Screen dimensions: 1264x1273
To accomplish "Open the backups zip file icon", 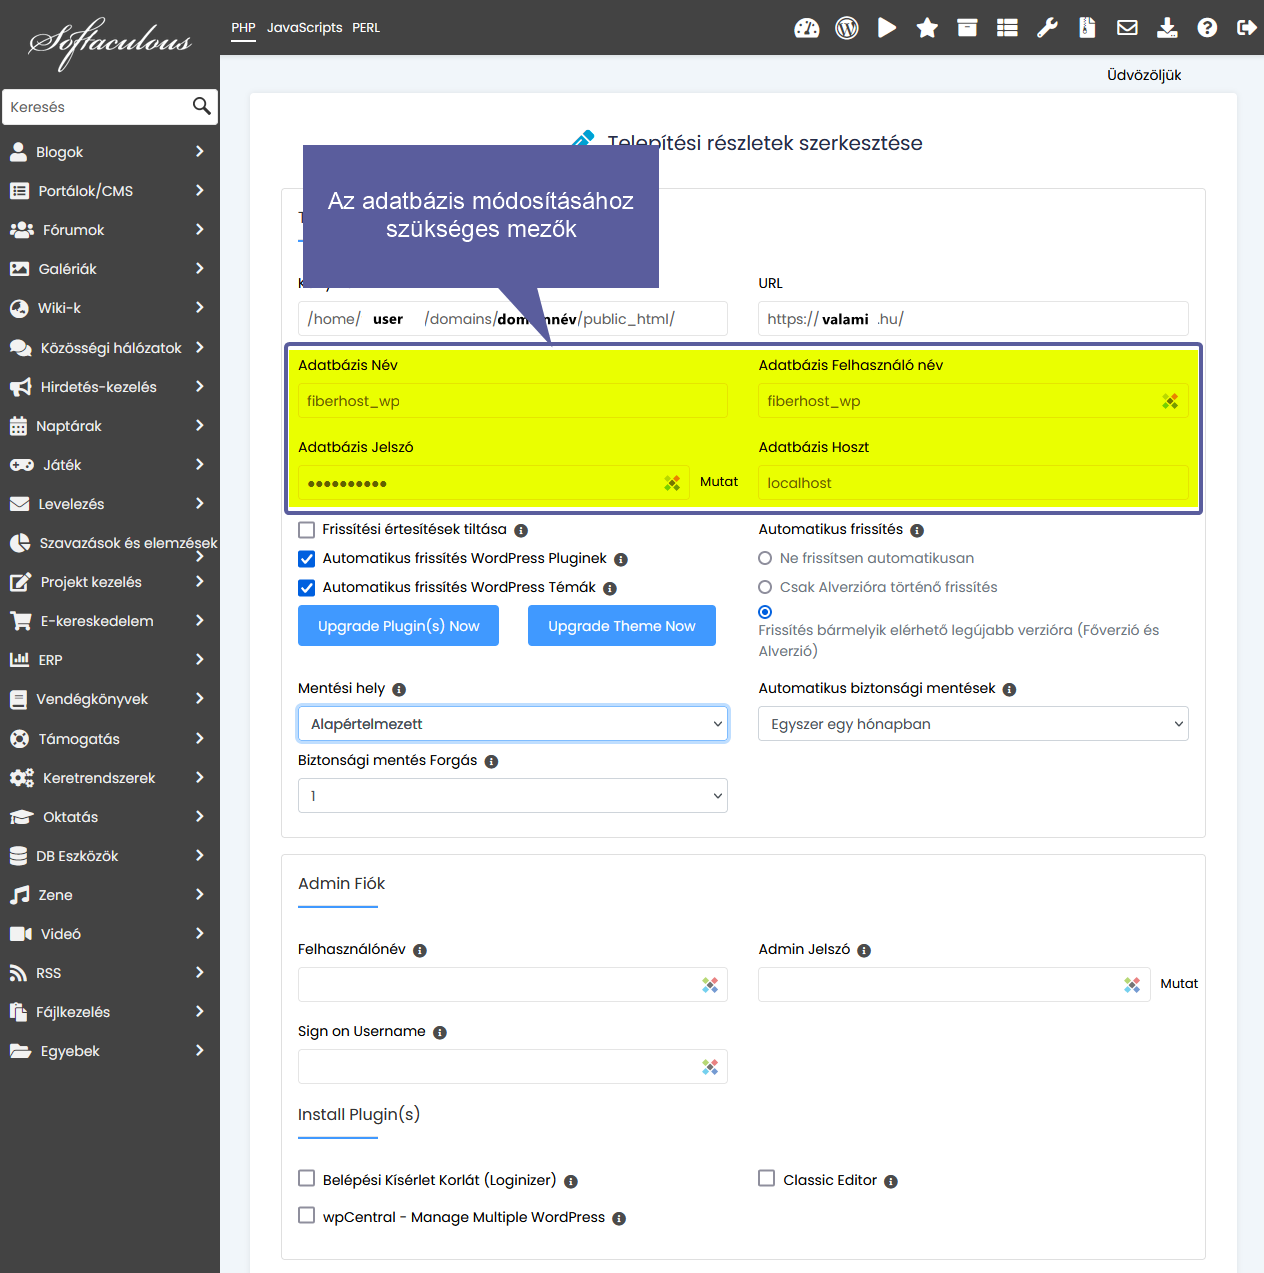I will tap(1087, 28).
